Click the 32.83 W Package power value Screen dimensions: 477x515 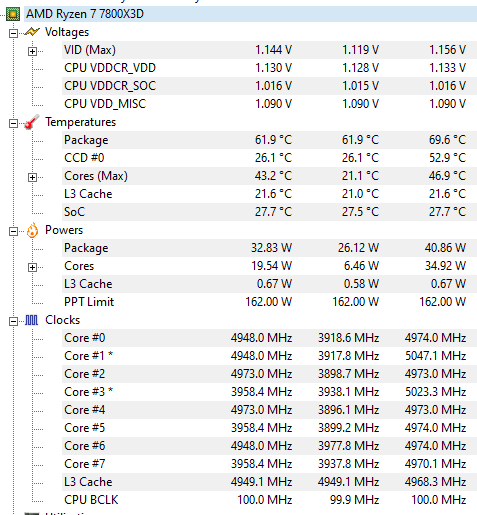coord(271,248)
